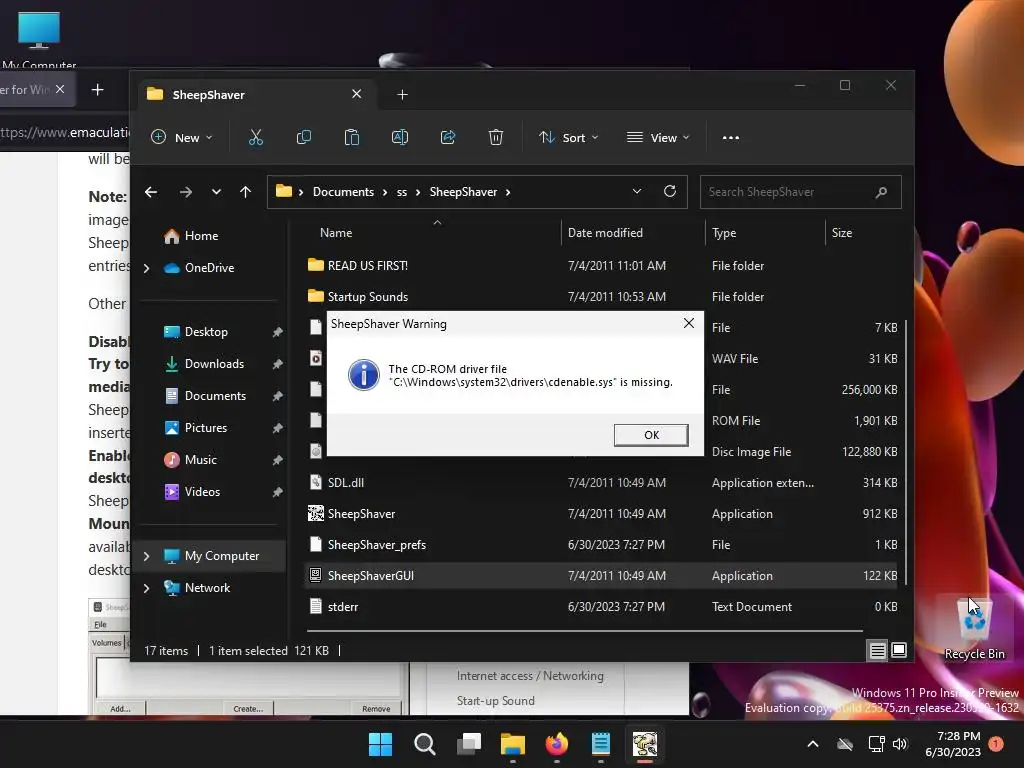This screenshot has height=768, width=1024.
Task: Select the Startup Sounds folder
Action: pyautogui.click(x=601, y=296)
